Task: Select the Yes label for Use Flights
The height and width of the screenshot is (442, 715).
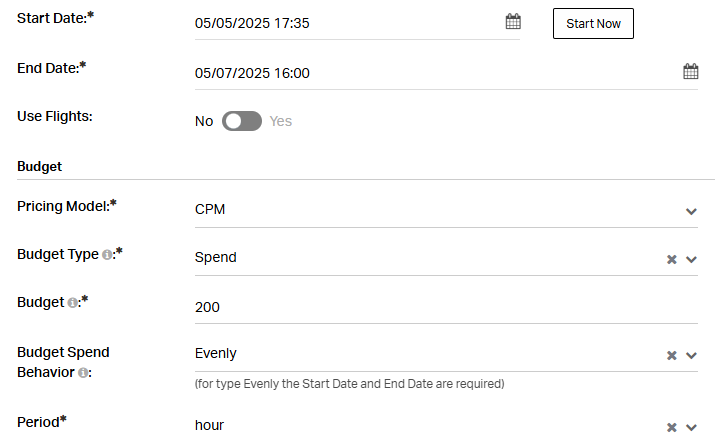Action: pyautogui.click(x=280, y=121)
